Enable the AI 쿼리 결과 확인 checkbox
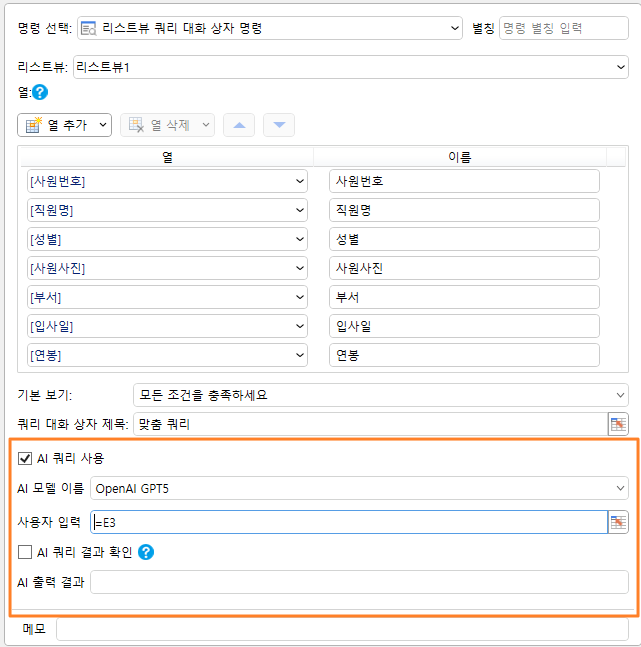 [x=25, y=552]
